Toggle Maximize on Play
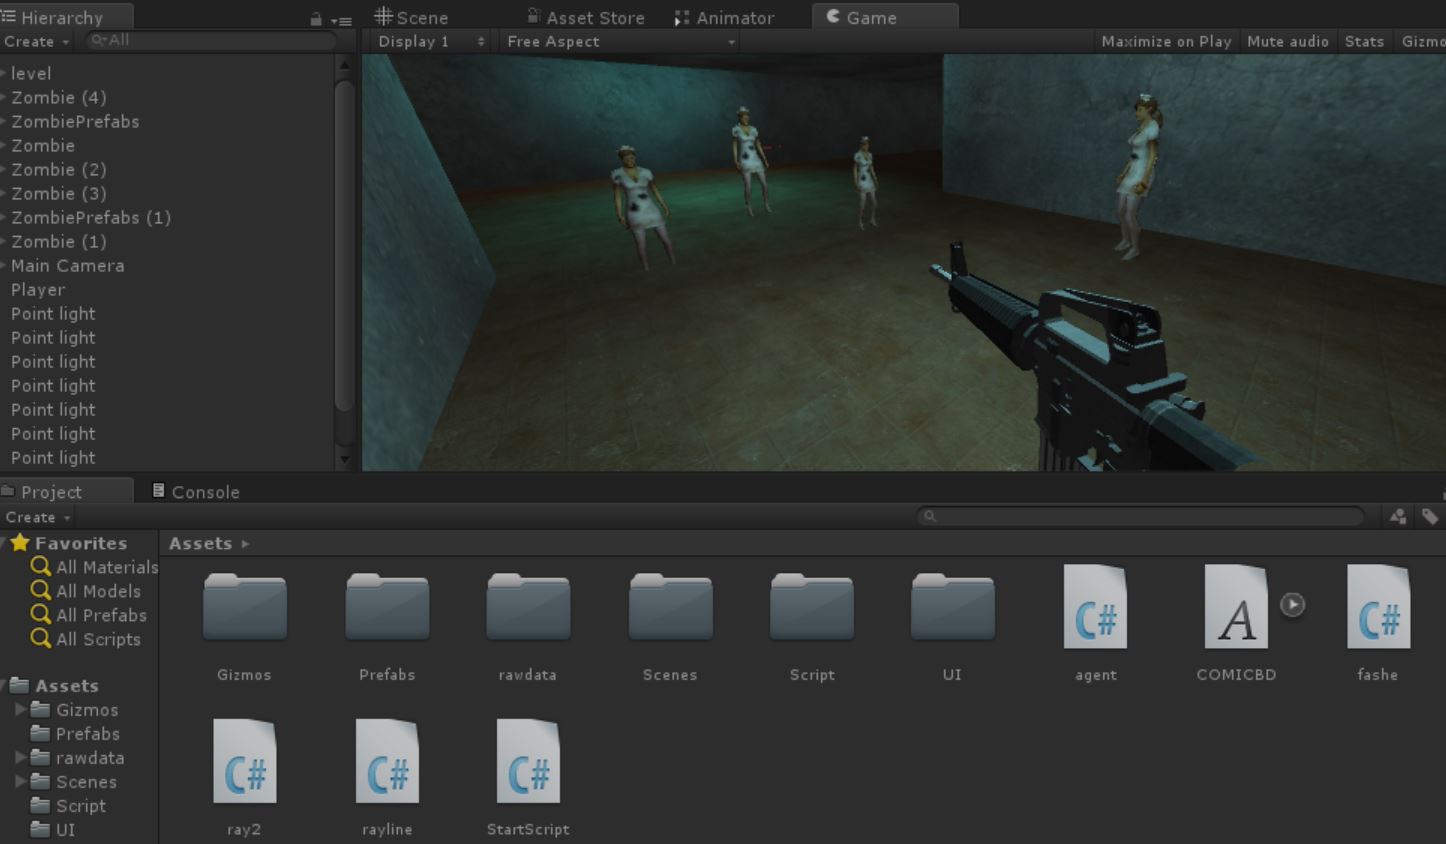 pyautogui.click(x=1166, y=41)
